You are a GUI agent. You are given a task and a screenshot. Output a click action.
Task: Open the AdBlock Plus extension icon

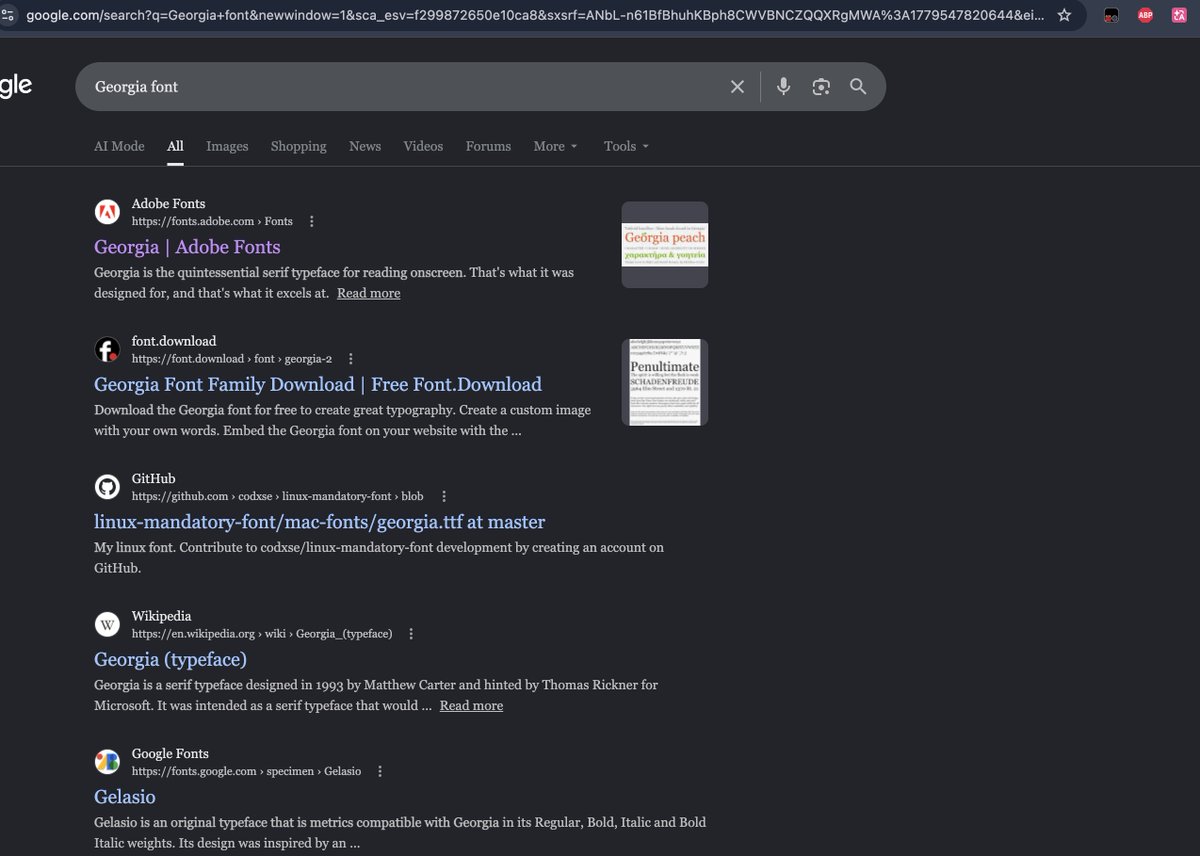pyautogui.click(x=1144, y=16)
